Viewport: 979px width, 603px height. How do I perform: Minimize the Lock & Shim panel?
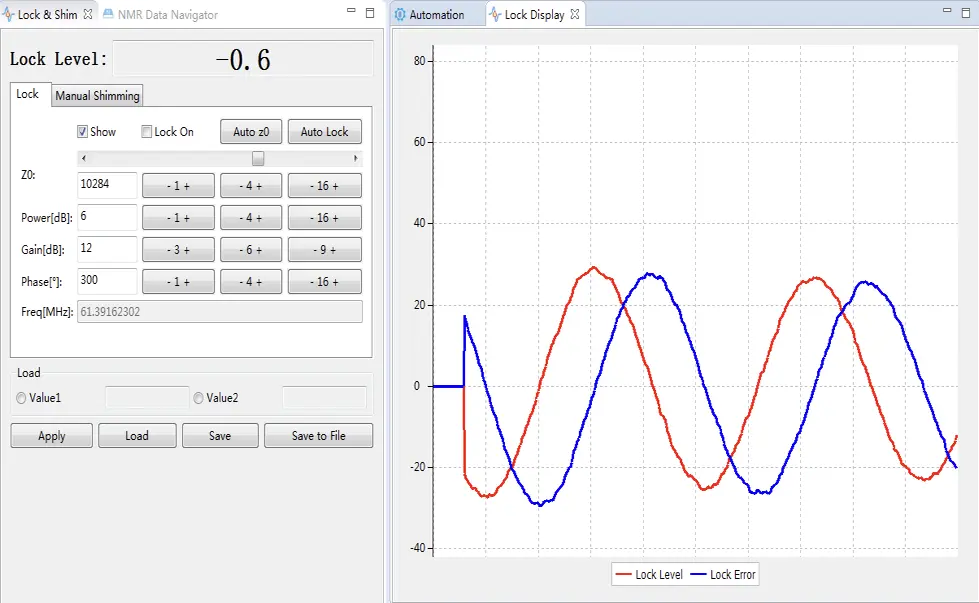click(350, 13)
